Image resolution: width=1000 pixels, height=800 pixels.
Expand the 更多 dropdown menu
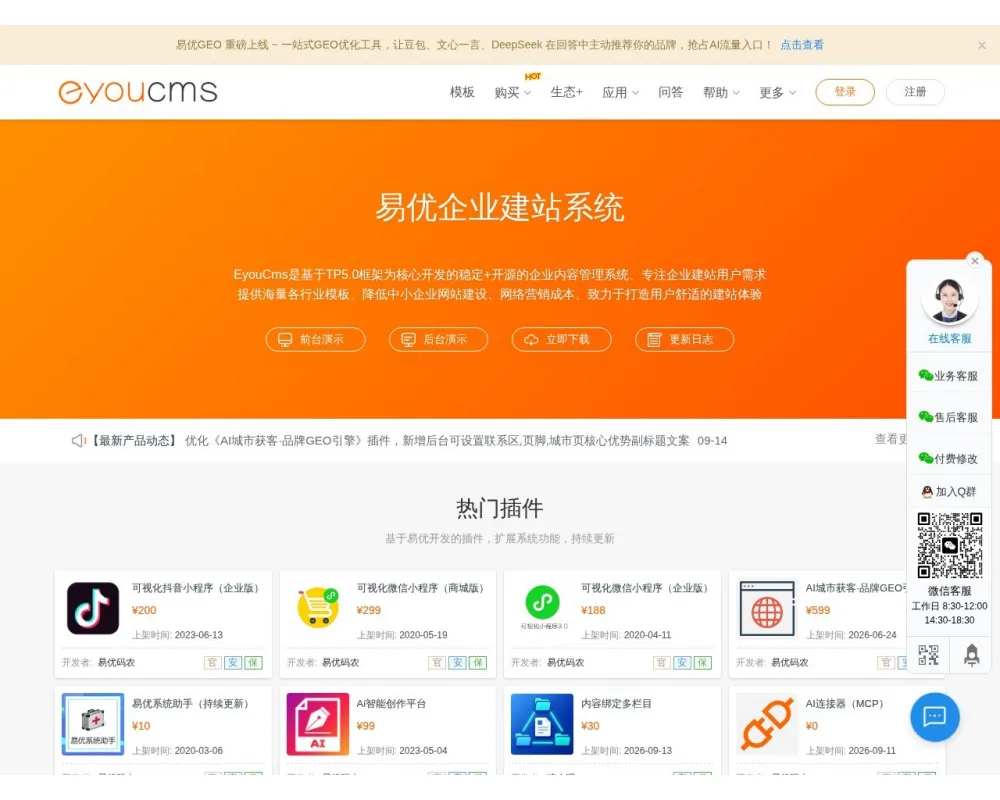coord(777,93)
